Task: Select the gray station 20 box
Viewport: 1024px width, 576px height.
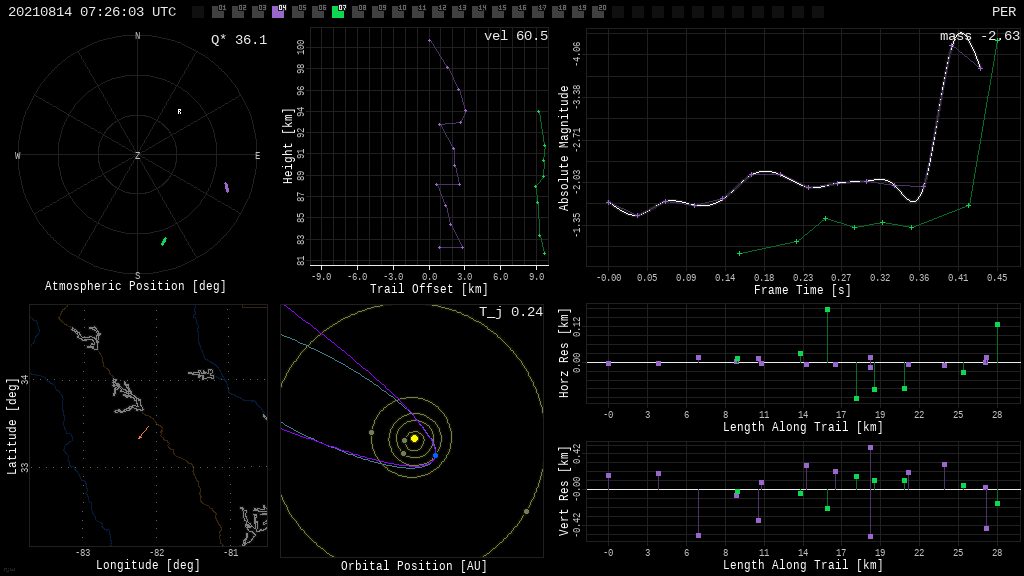Action: (598, 12)
